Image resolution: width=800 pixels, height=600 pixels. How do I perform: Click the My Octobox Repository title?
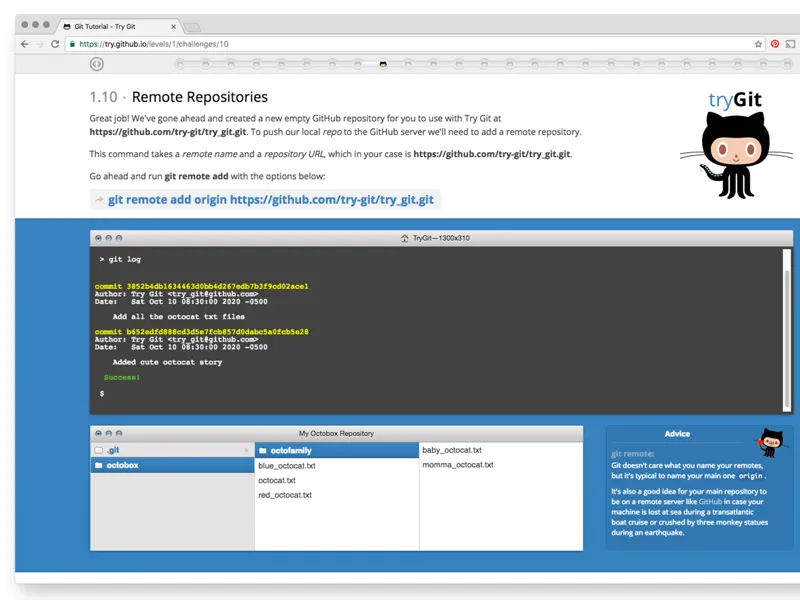(336, 433)
